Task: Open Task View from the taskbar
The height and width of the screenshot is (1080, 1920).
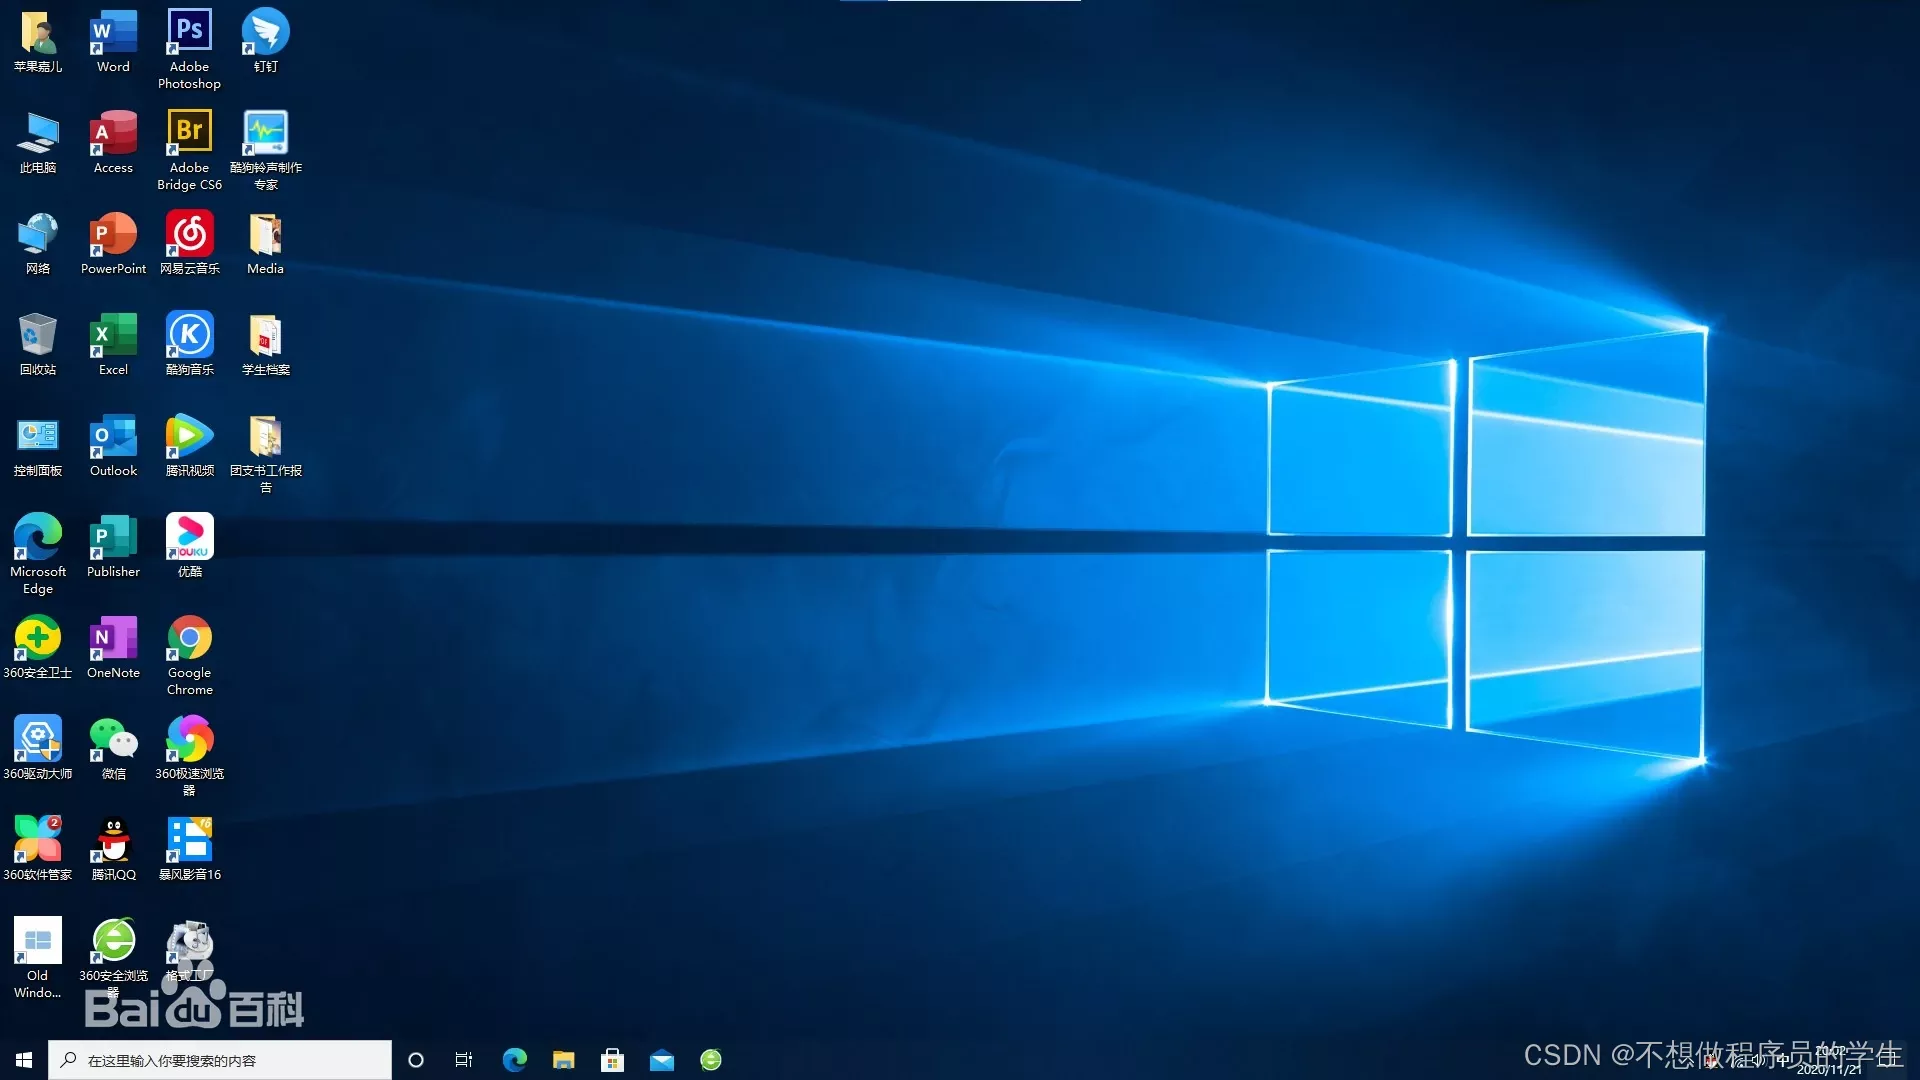Action: click(464, 1060)
